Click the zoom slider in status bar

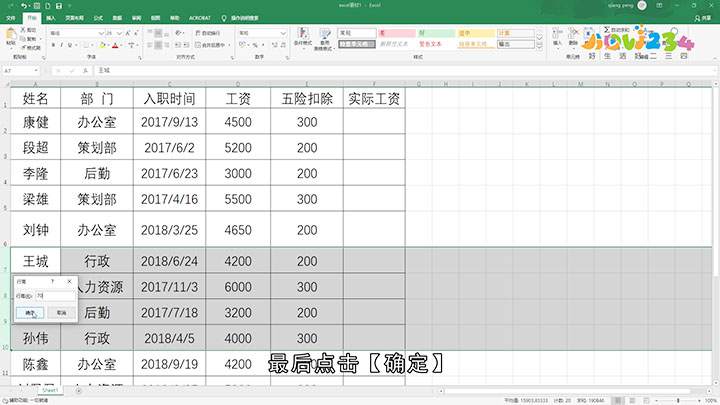(x=680, y=401)
